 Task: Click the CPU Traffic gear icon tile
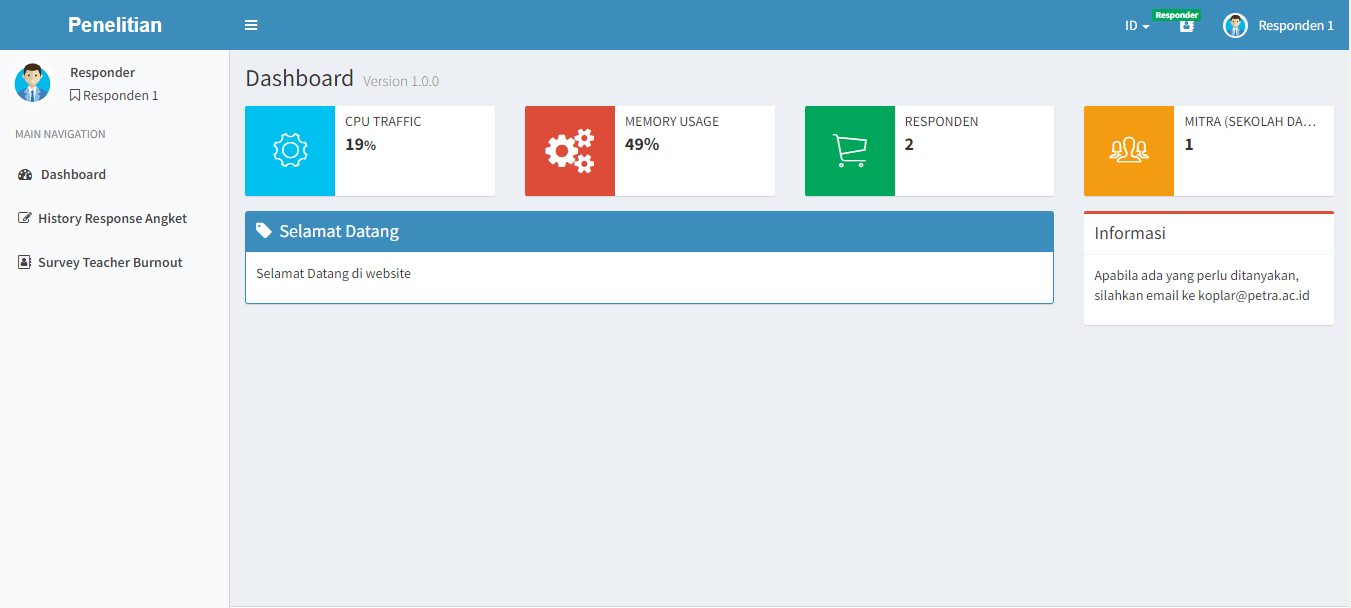[290, 151]
